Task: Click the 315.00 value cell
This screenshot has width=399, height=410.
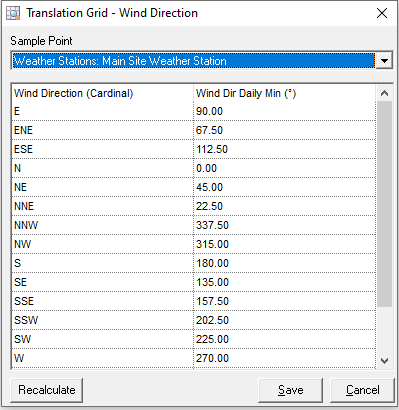Action: (285, 244)
